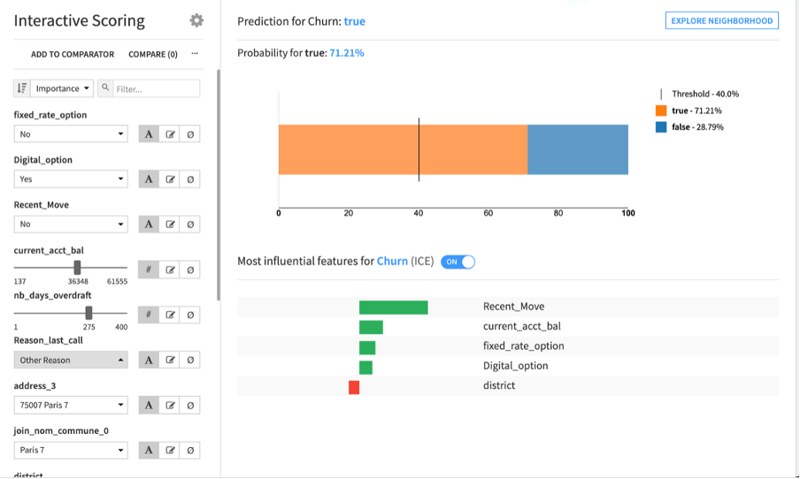Click the edit icon for address_3
The image size is (800, 479).
[x=170, y=405]
